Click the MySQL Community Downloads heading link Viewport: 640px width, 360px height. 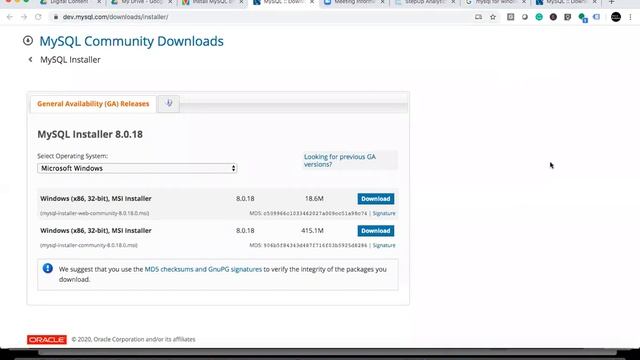tap(131, 41)
